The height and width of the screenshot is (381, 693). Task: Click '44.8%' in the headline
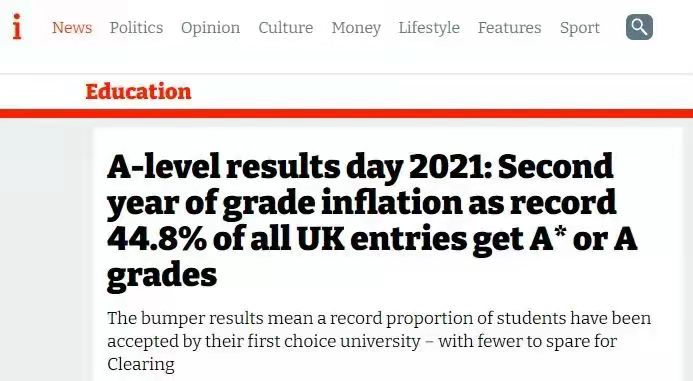click(157, 239)
